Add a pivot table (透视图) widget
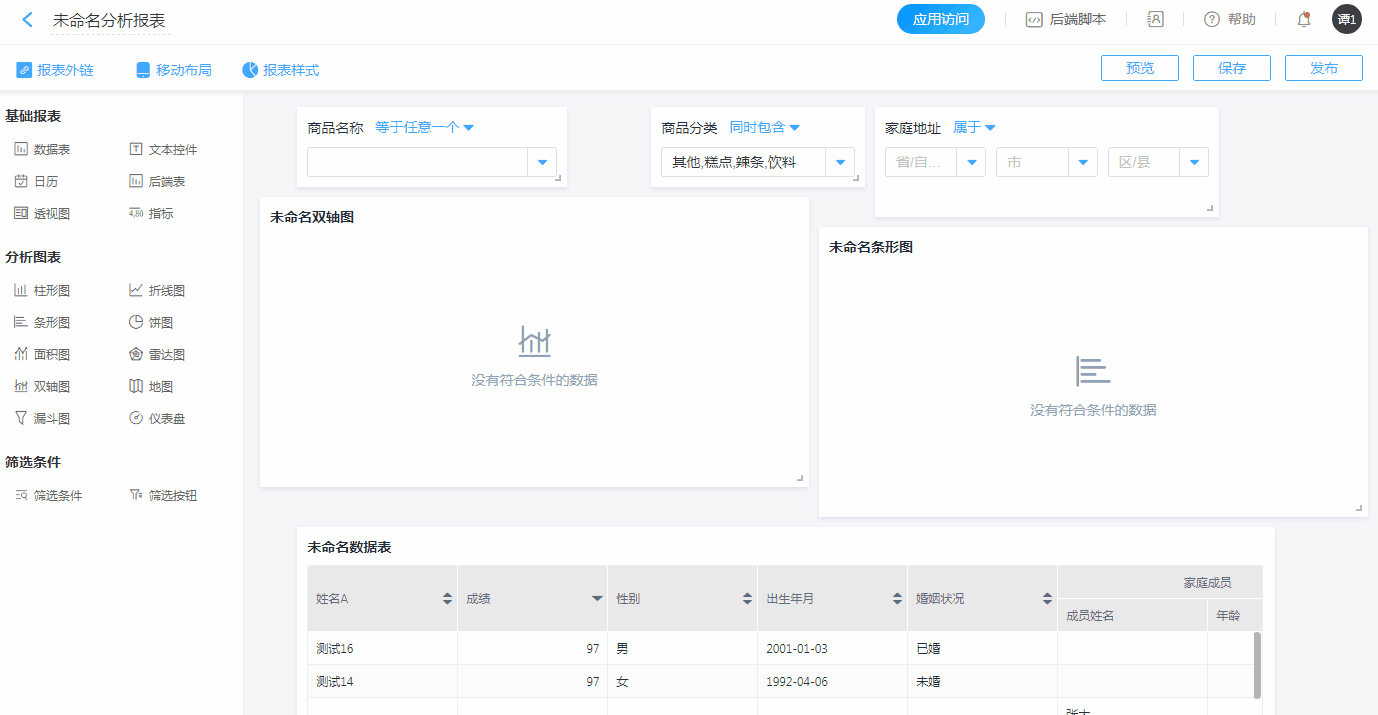This screenshot has height=715, width=1378. click(42, 214)
